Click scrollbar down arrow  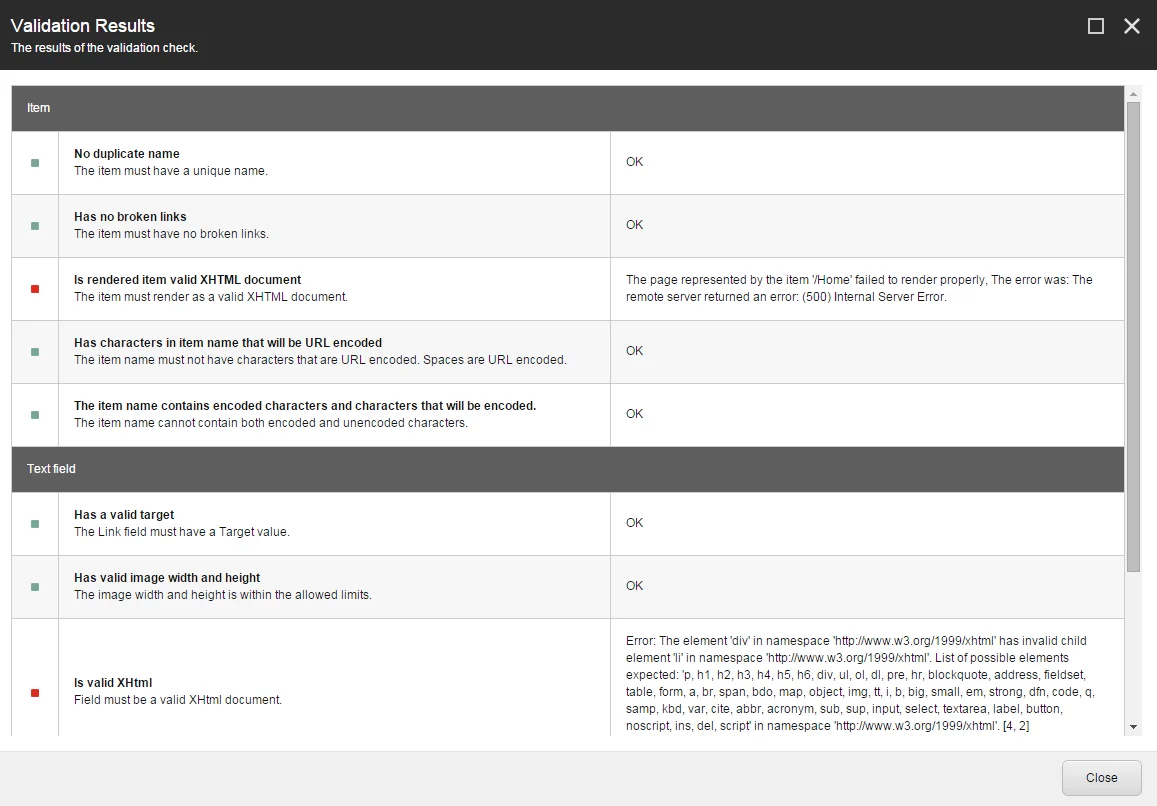1133,727
